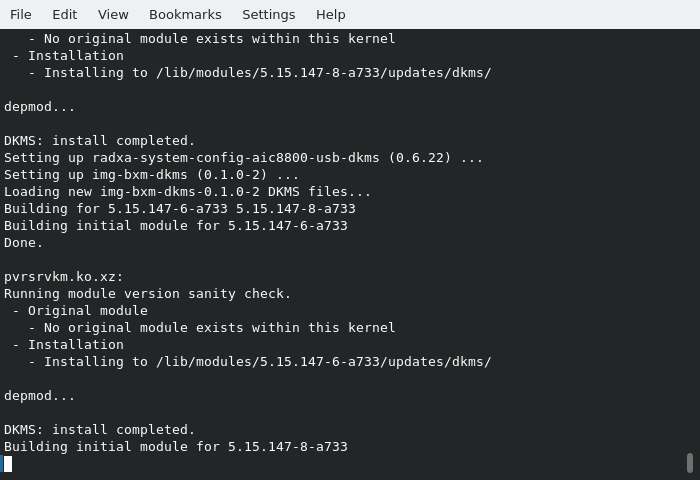This screenshot has height=480, width=700.
Task: Click 'Building initial module for 5.15.147-6-a733' line
Action: point(176,226)
